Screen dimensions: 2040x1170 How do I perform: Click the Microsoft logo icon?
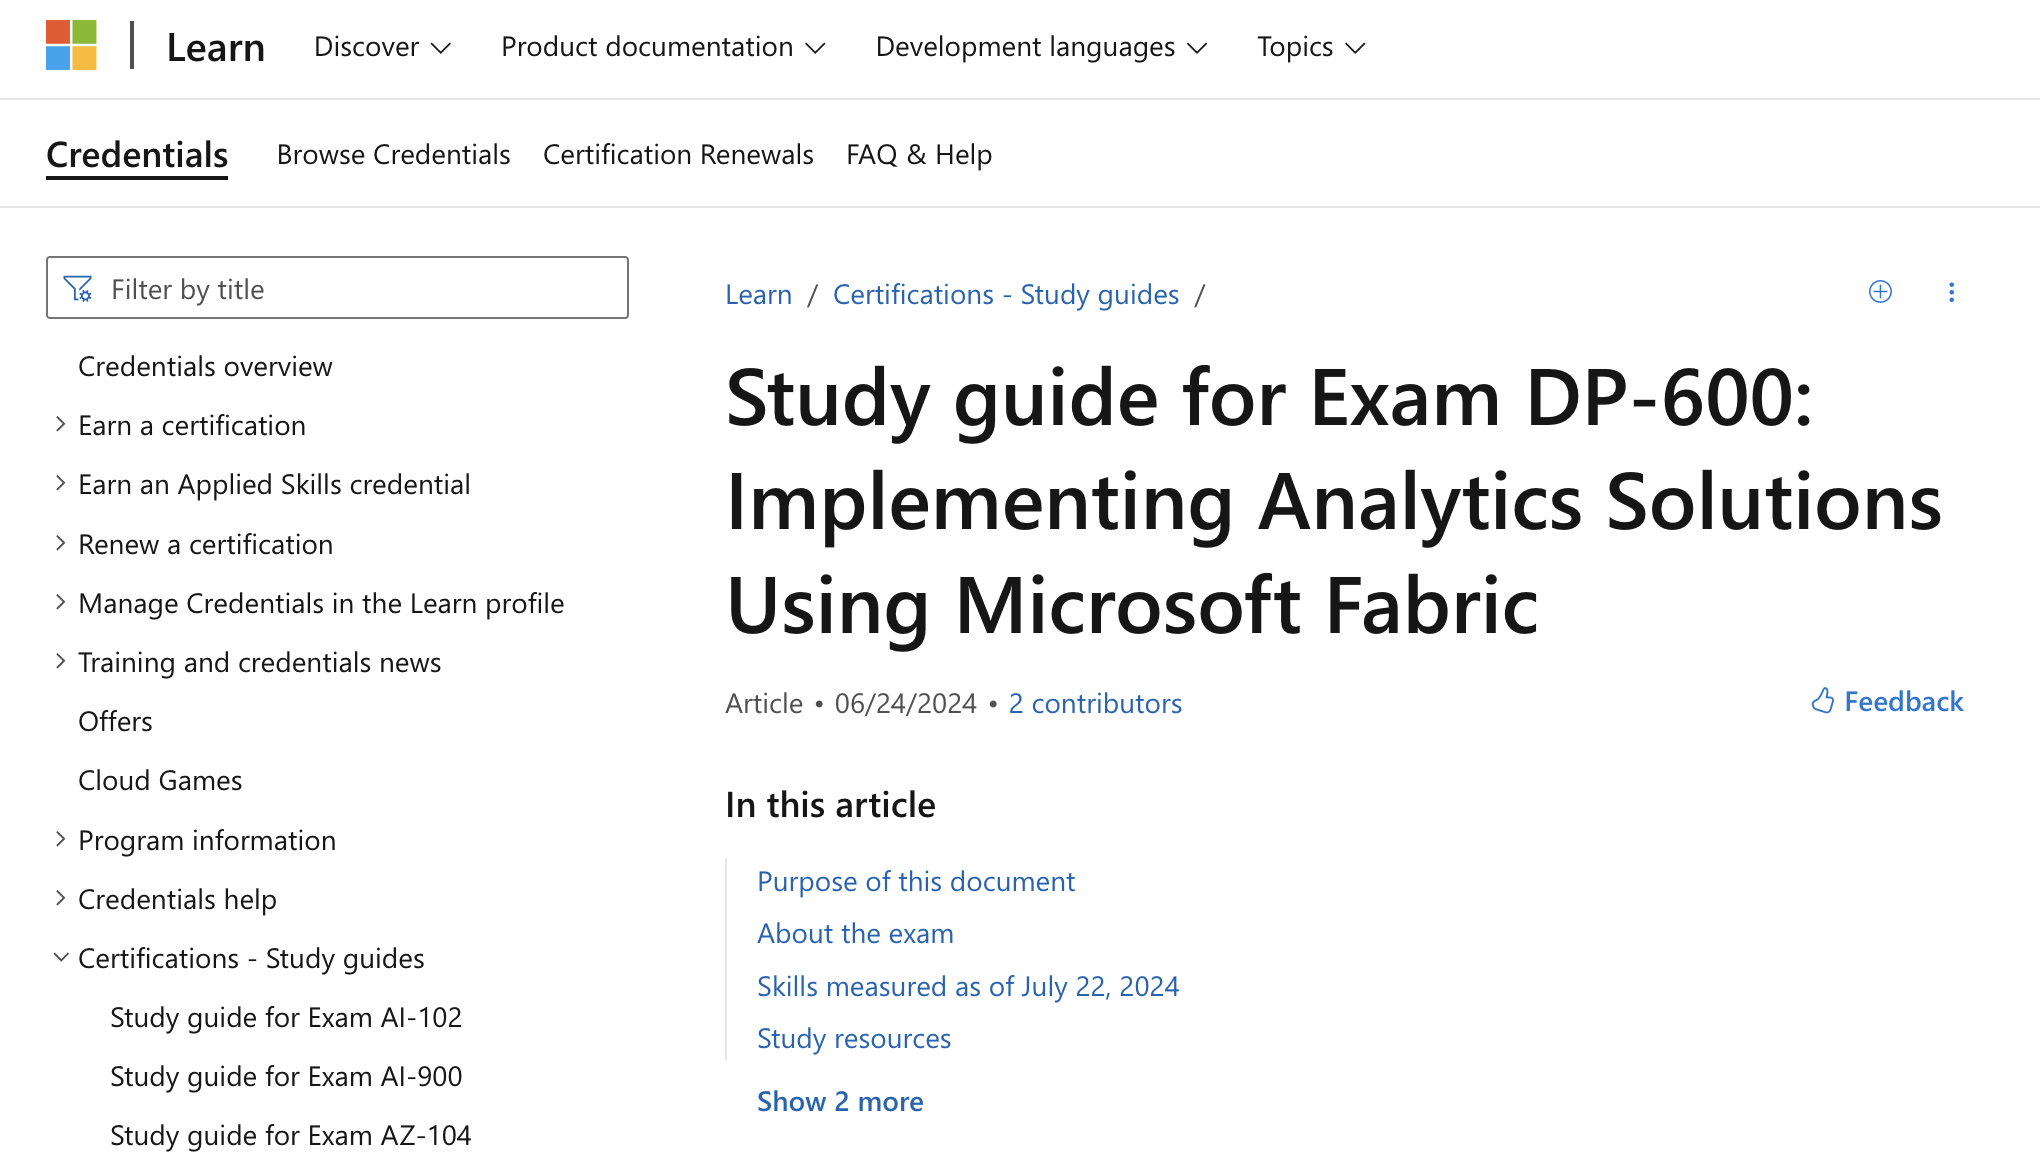click(x=71, y=45)
